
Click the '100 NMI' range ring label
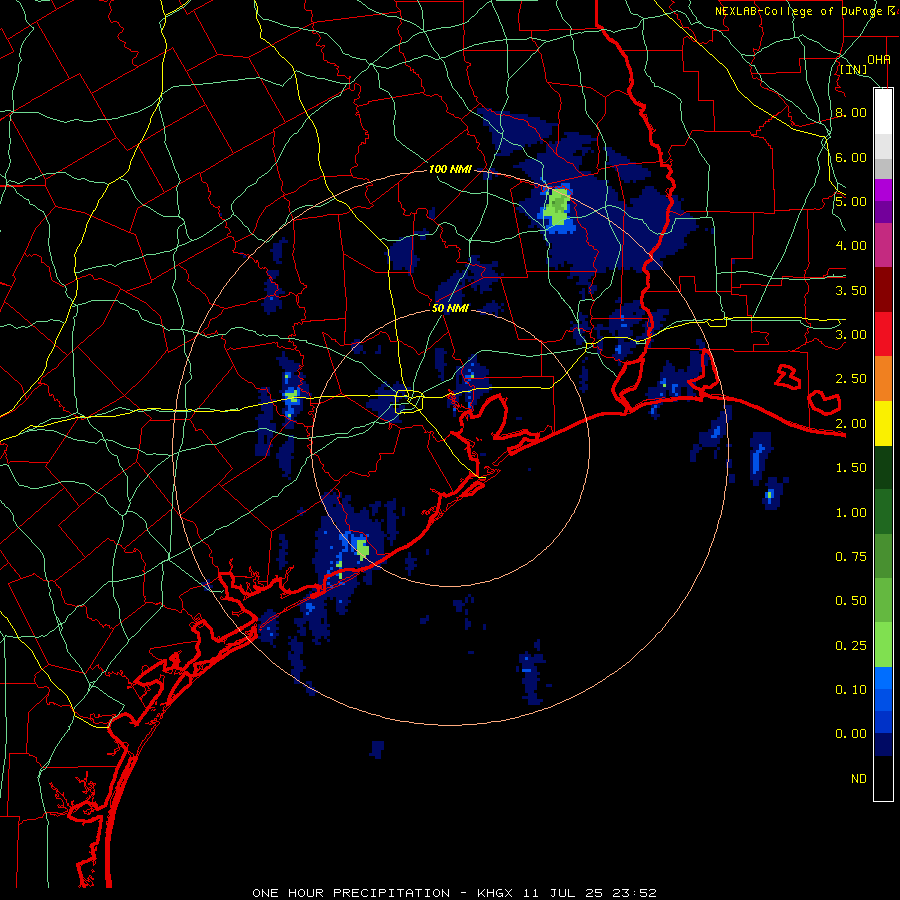(450, 169)
